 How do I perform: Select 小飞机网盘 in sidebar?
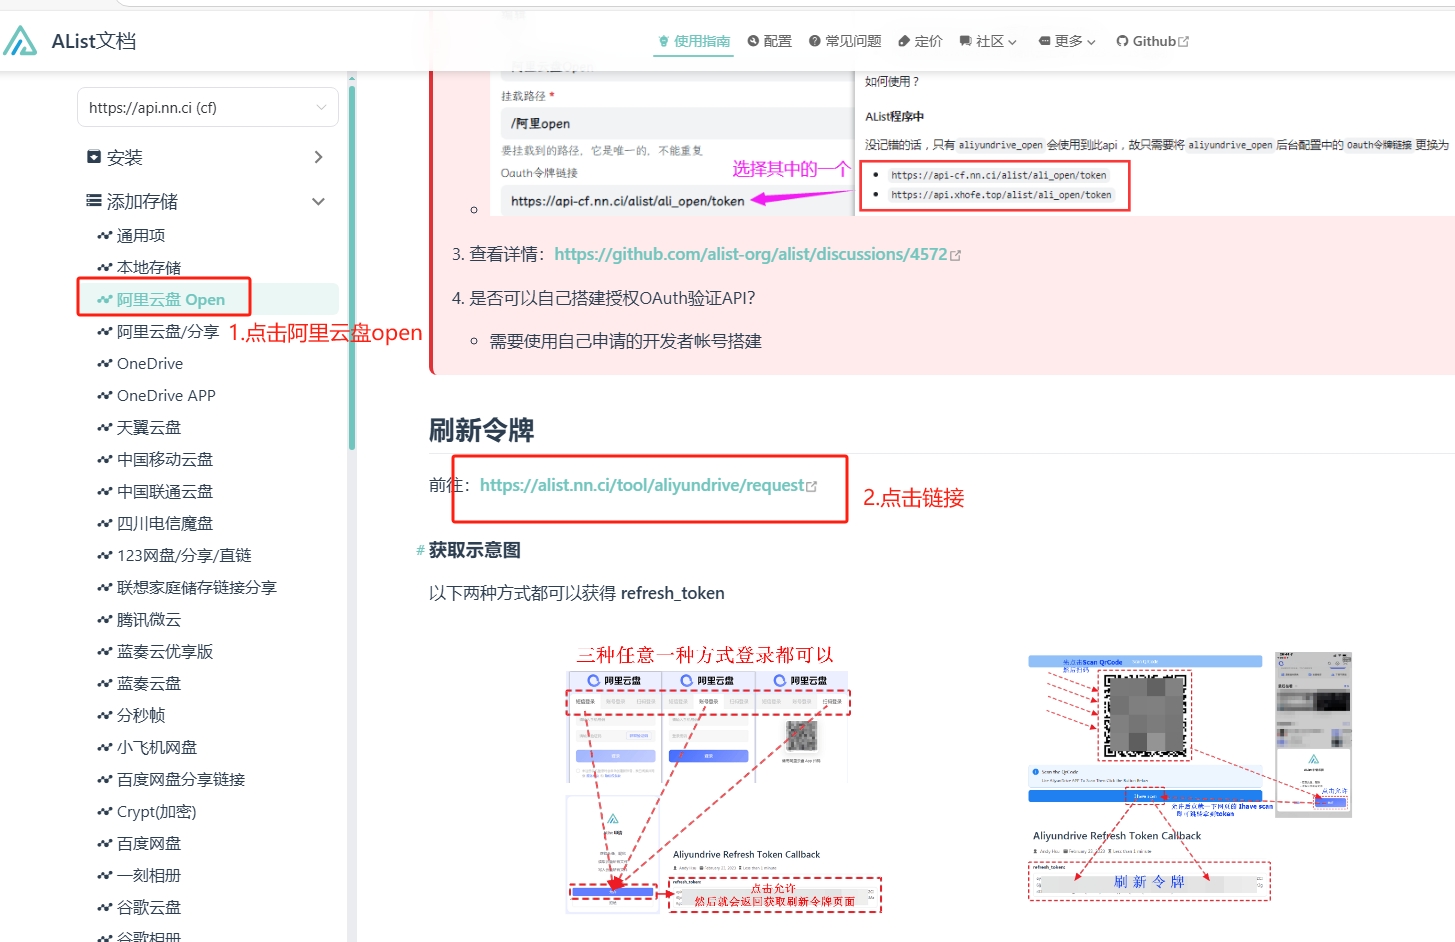pos(157,747)
